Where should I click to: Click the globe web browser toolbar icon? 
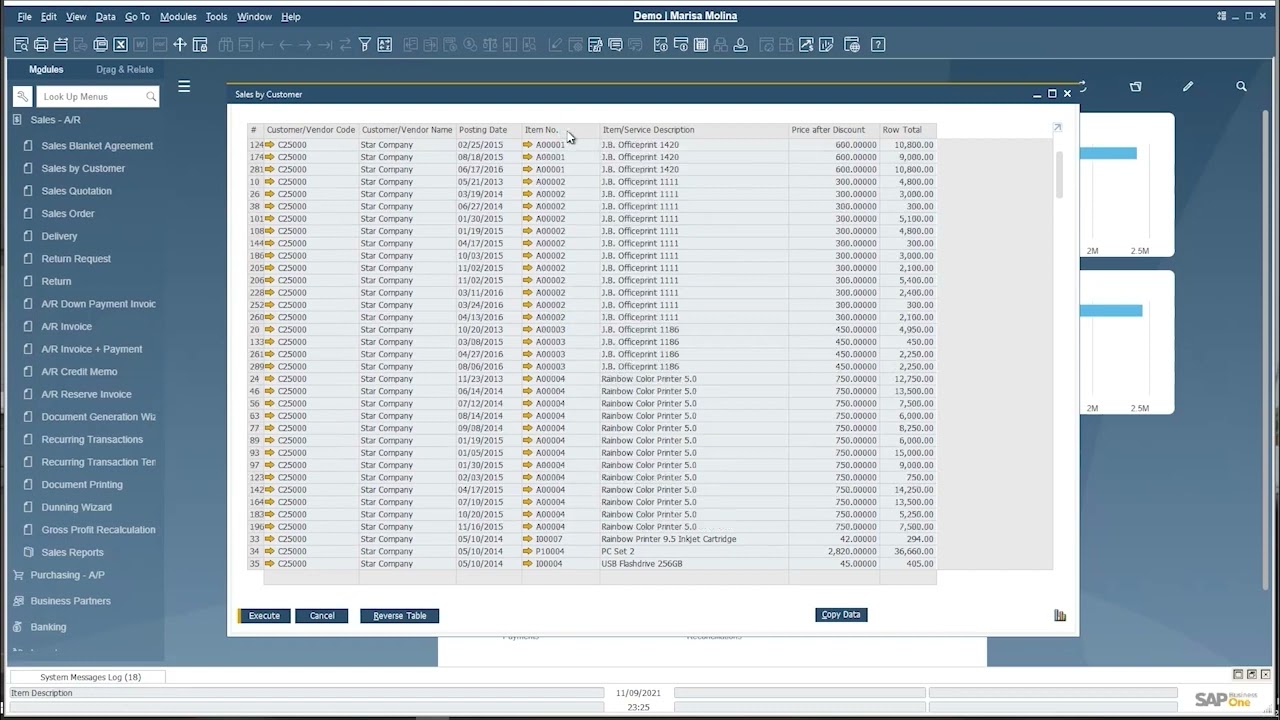pos(852,45)
